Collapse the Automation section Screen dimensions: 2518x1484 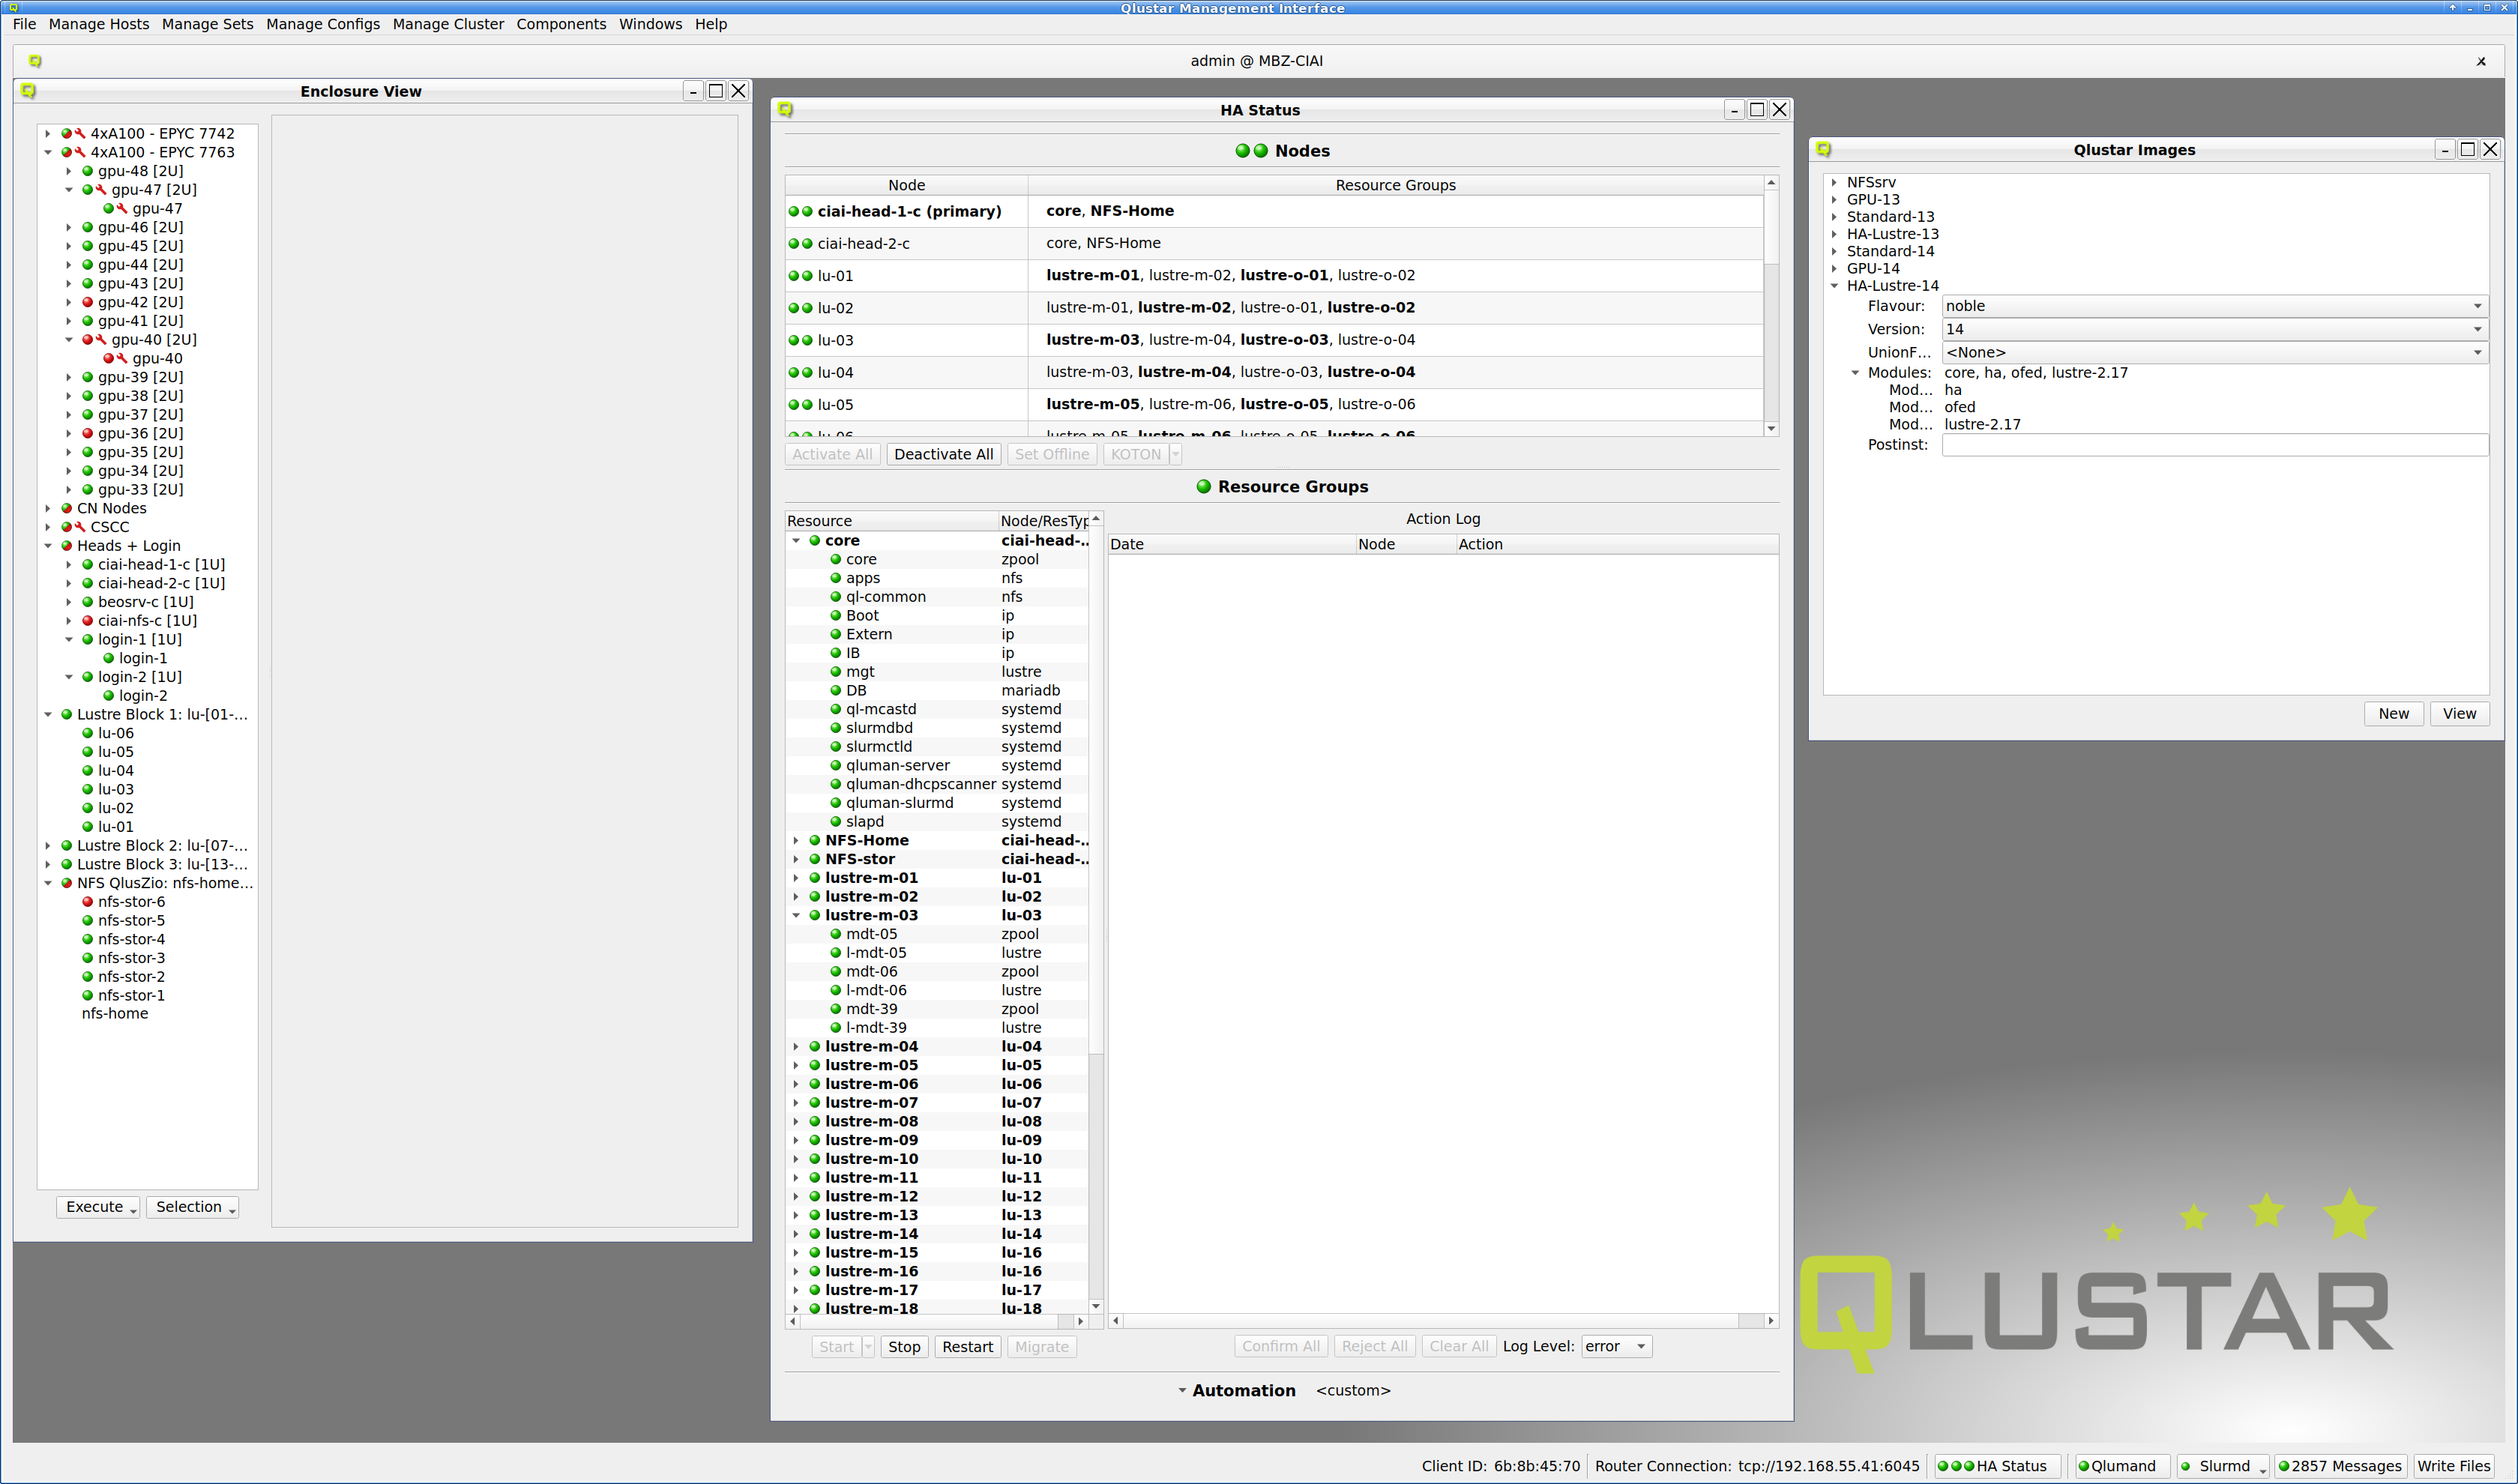(x=1182, y=1391)
